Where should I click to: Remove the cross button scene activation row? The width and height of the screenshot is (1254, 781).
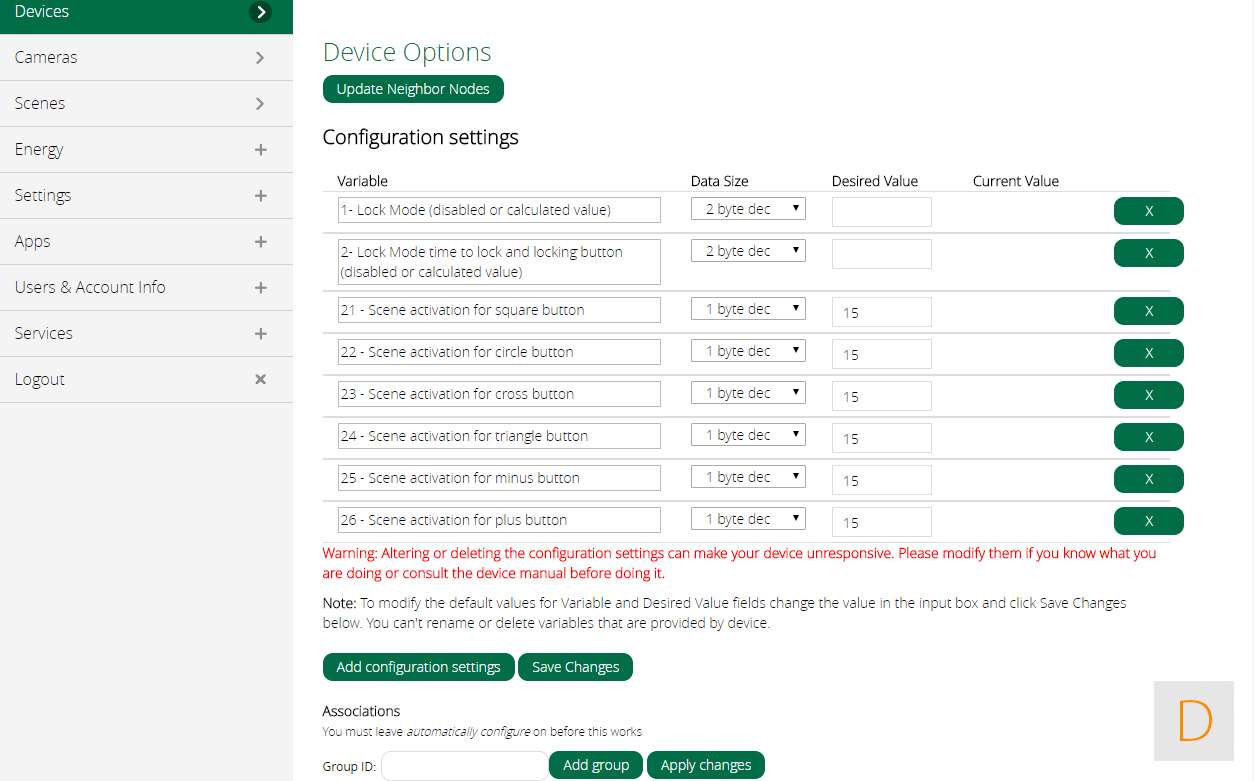click(1148, 395)
